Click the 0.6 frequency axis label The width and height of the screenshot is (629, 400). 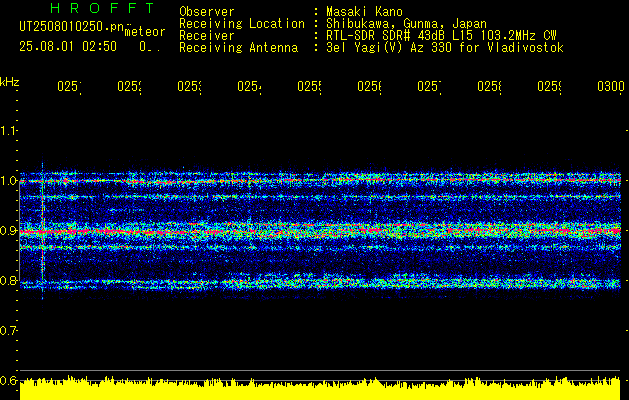coord(8,380)
